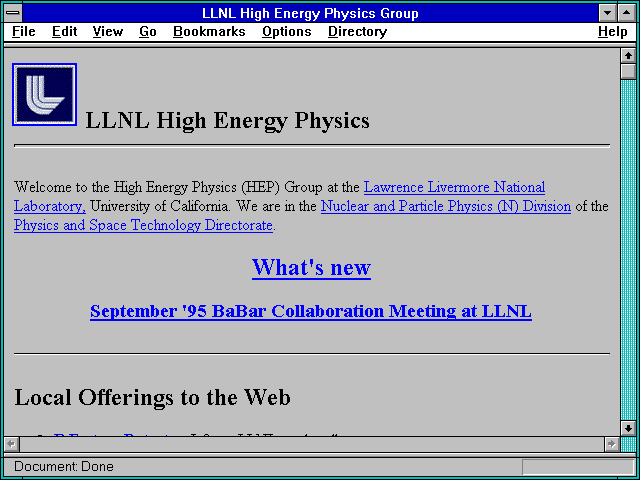Open the Directory menu
Image resolution: width=640 pixels, height=480 pixels.
358,32
